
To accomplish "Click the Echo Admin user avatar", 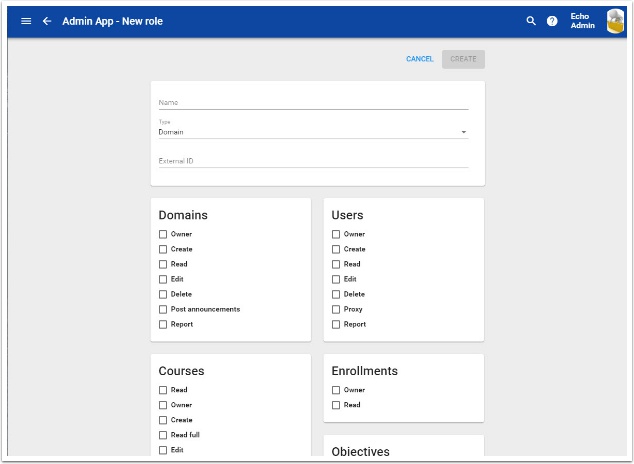I will click(614, 21).
